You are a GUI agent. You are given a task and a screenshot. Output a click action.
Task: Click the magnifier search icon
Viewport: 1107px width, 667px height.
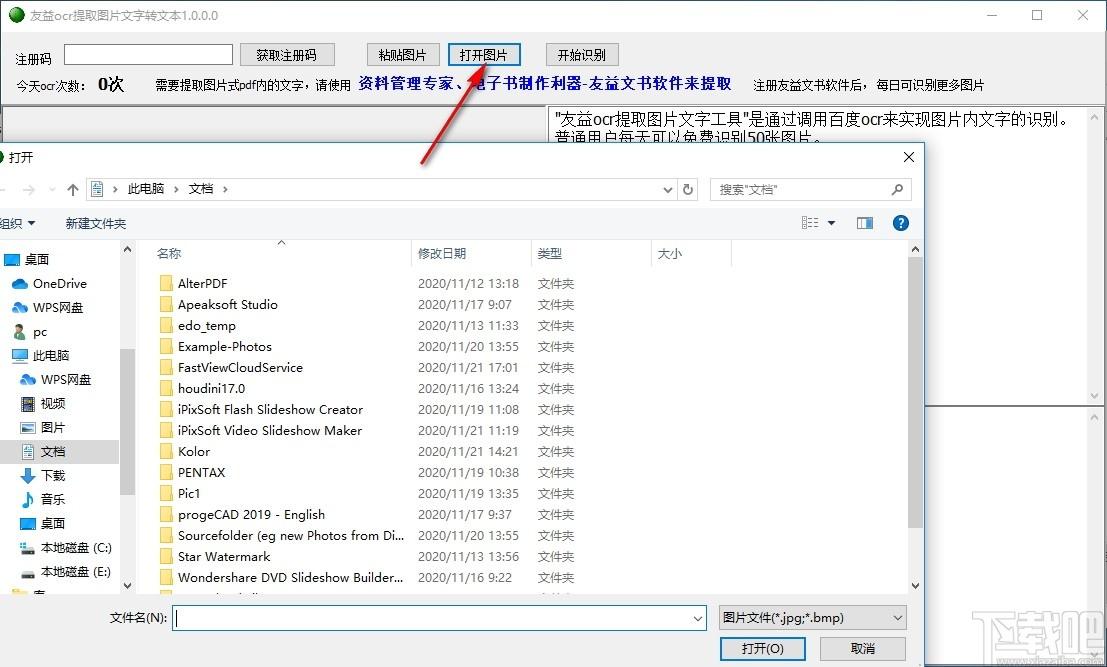tap(897, 189)
